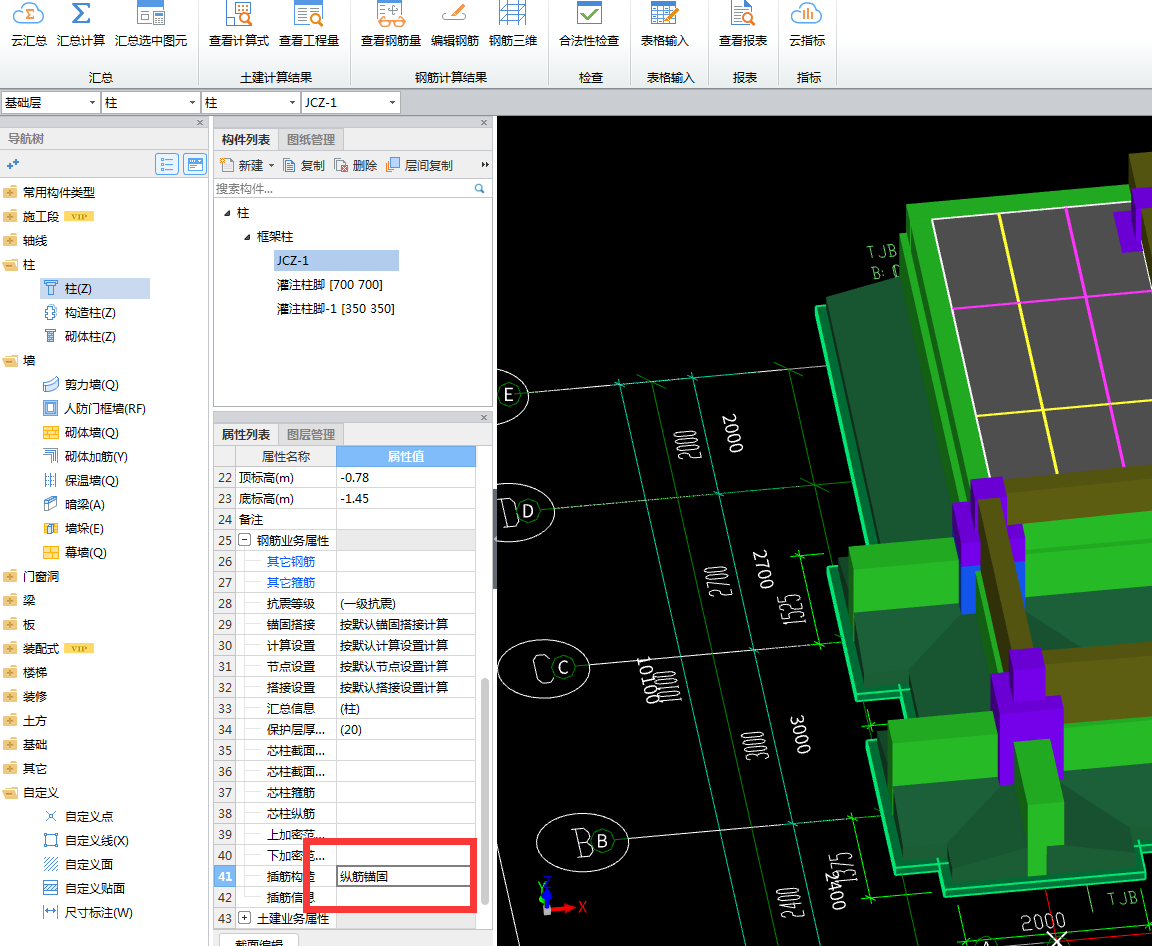
Task: Select 编辑钢筋 edit rebar tool
Action: 454,25
